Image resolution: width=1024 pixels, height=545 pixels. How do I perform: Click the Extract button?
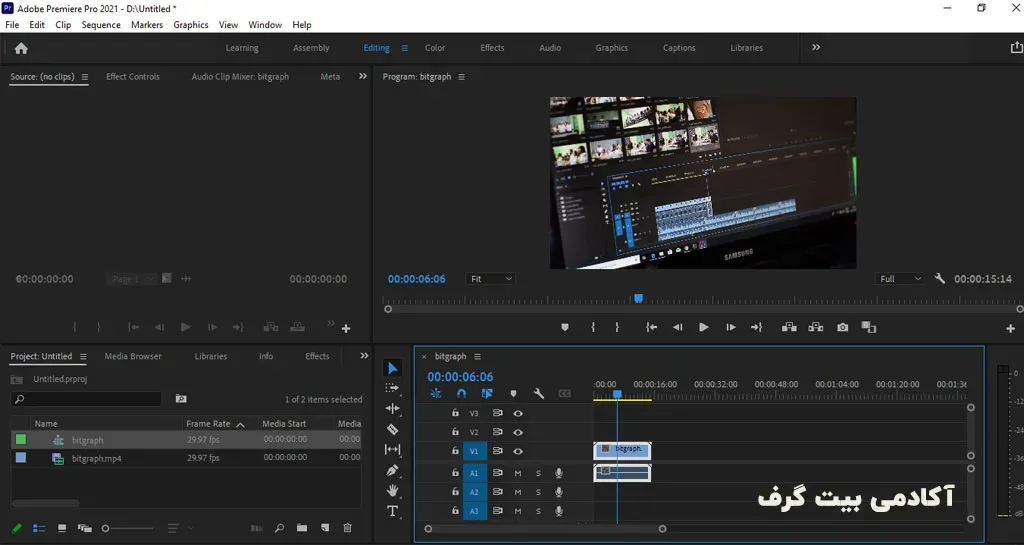816,327
